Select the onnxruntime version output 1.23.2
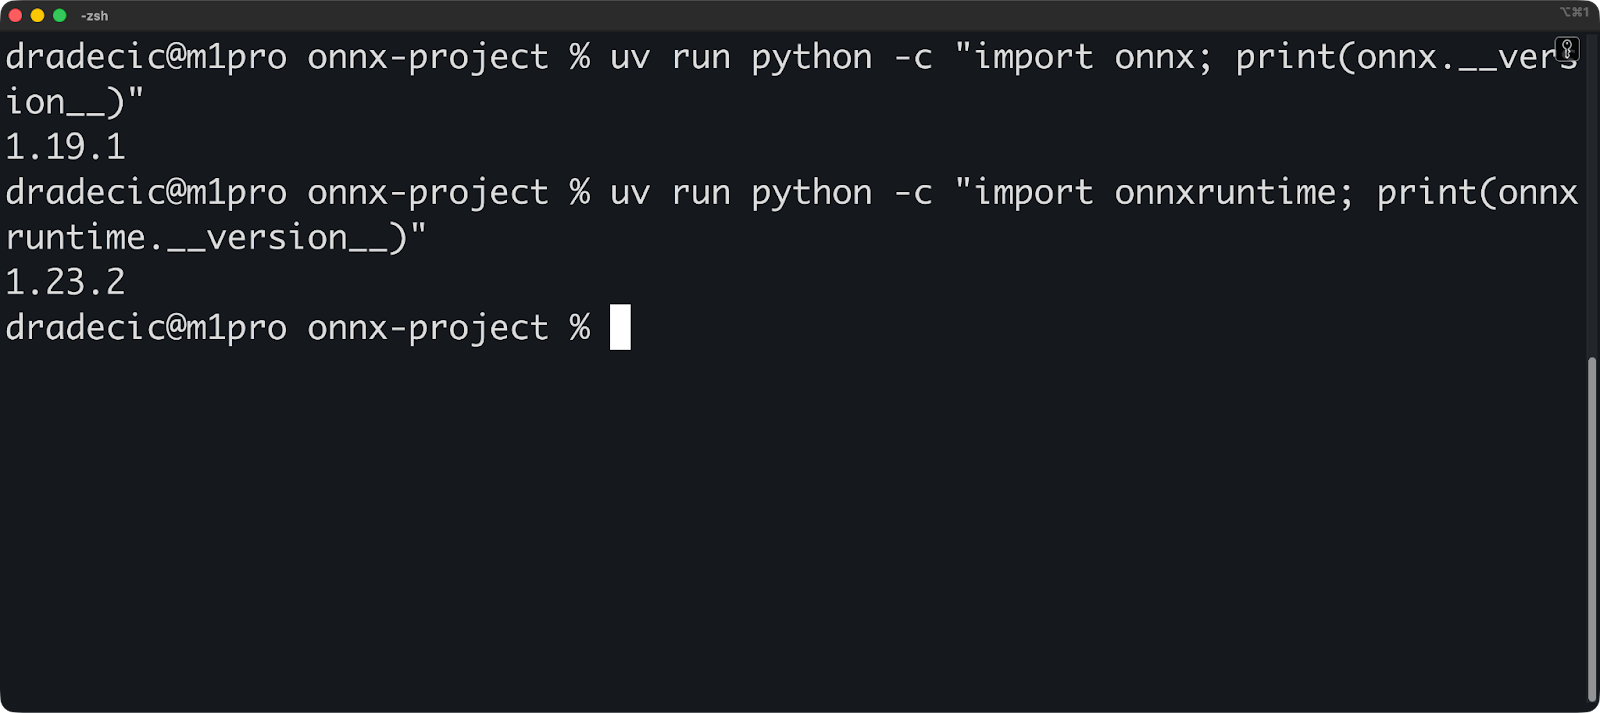The image size is (1600, 713). tap(65, 281)
